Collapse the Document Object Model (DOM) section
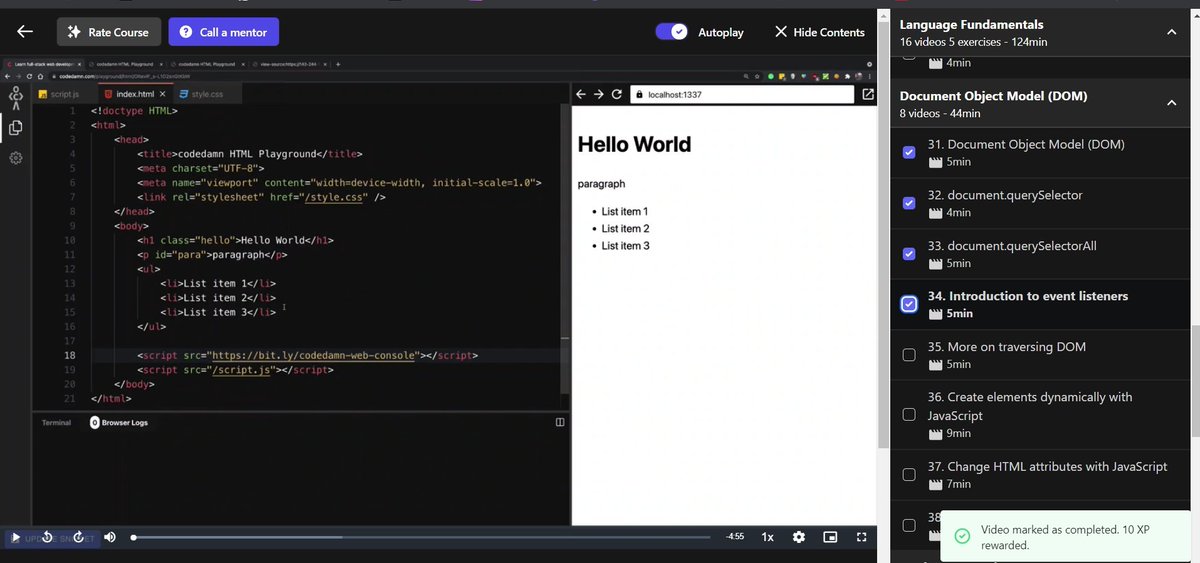Viewport: 1200px width, 563px height. [x=1171, y=104]
